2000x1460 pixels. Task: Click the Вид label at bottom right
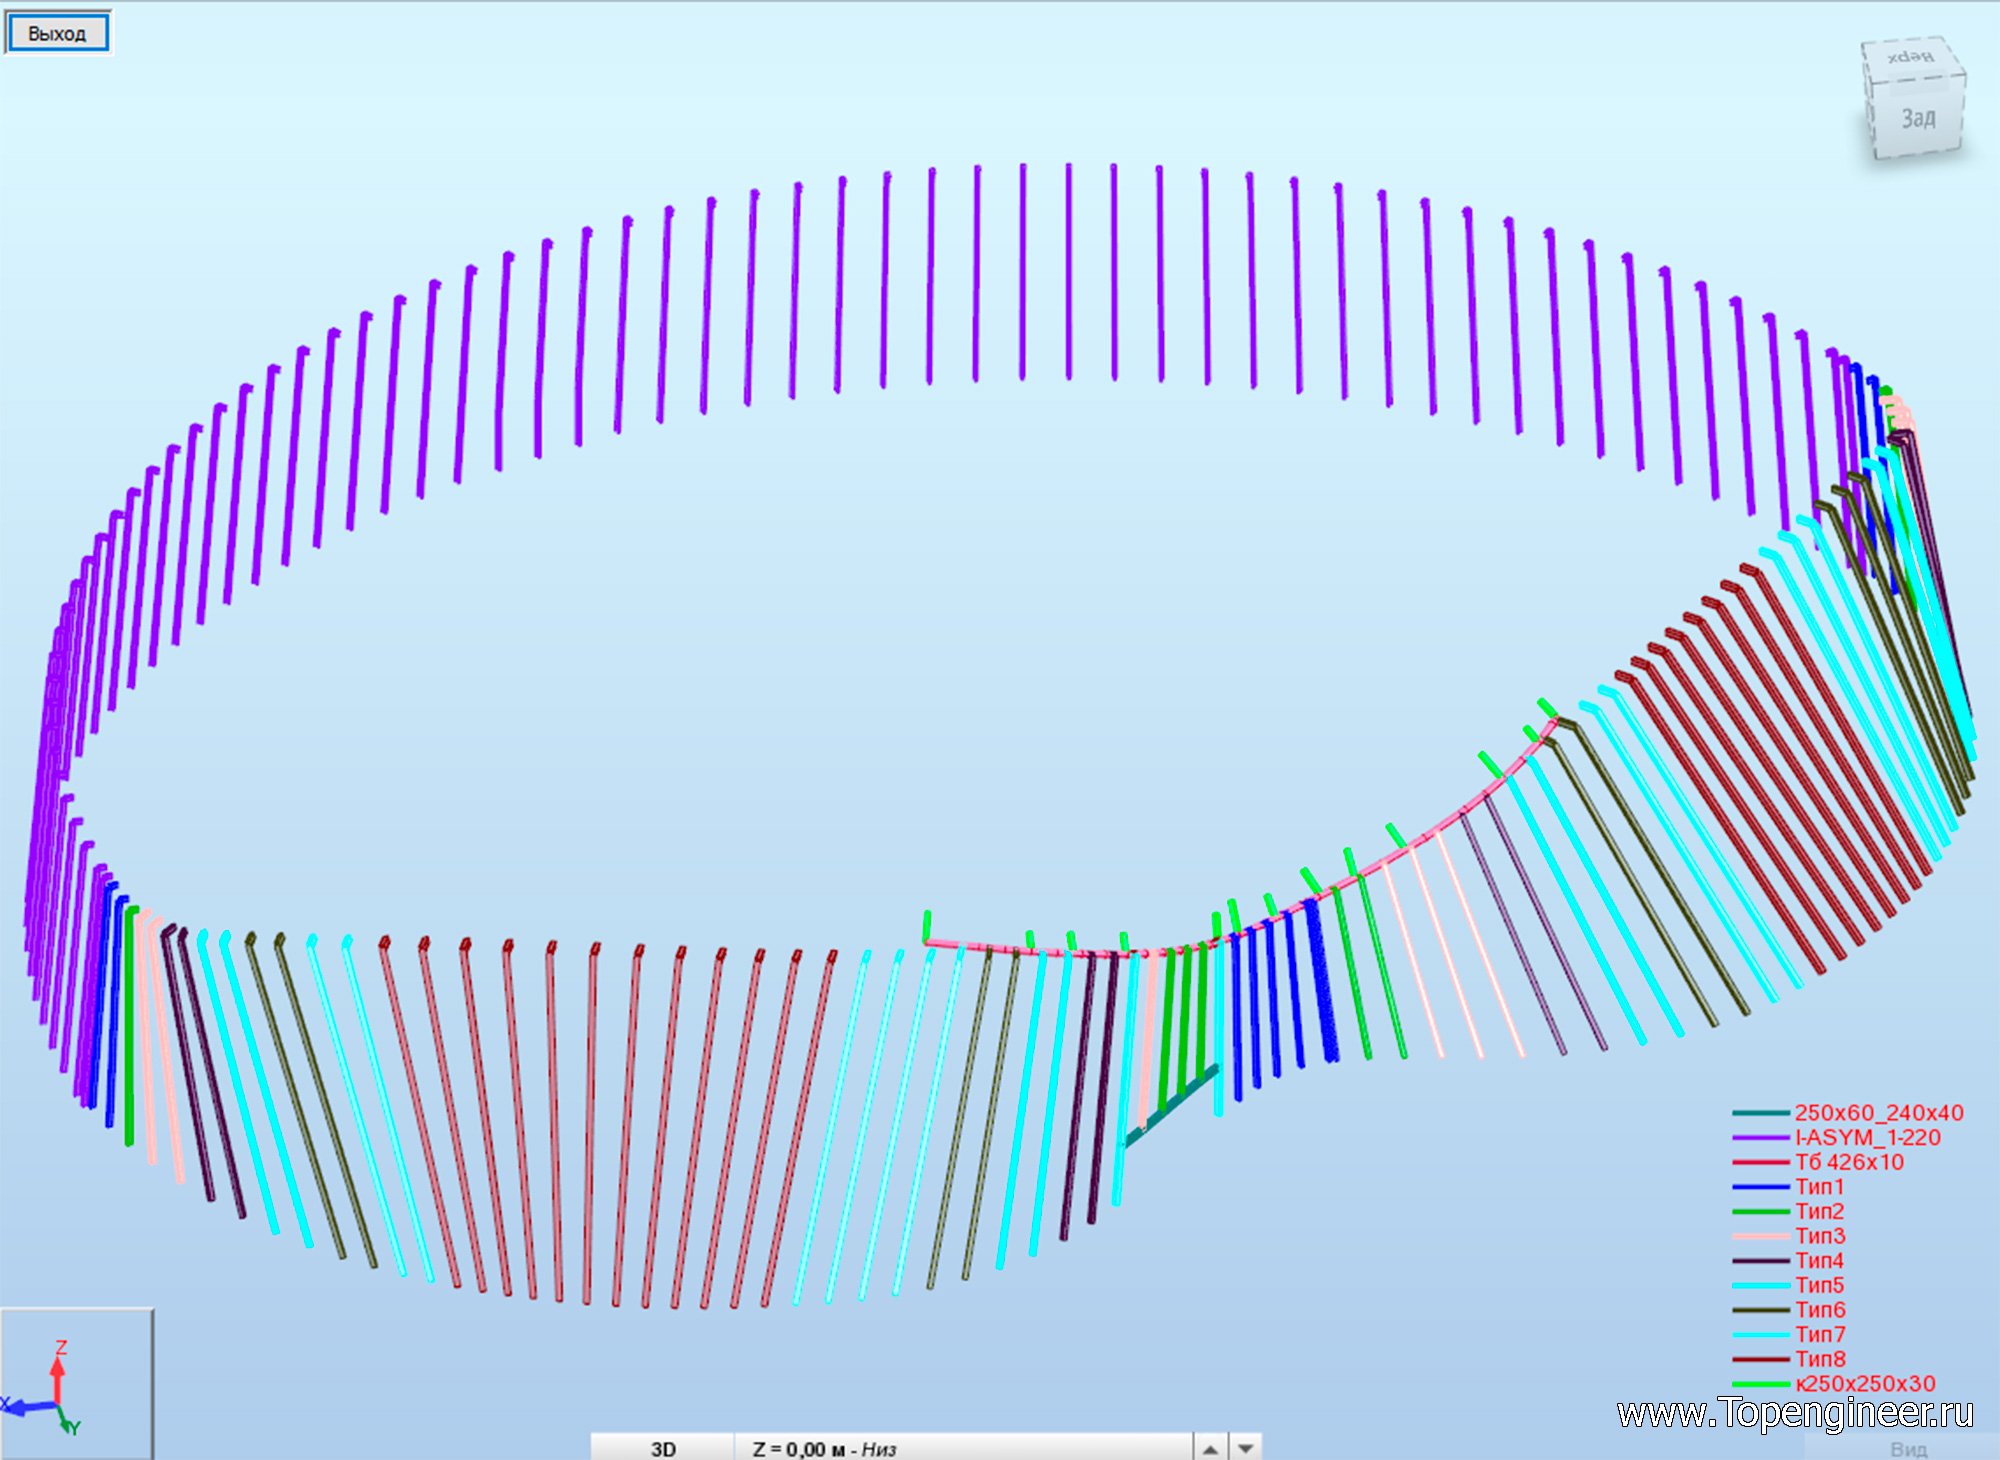(1908, 1448)
